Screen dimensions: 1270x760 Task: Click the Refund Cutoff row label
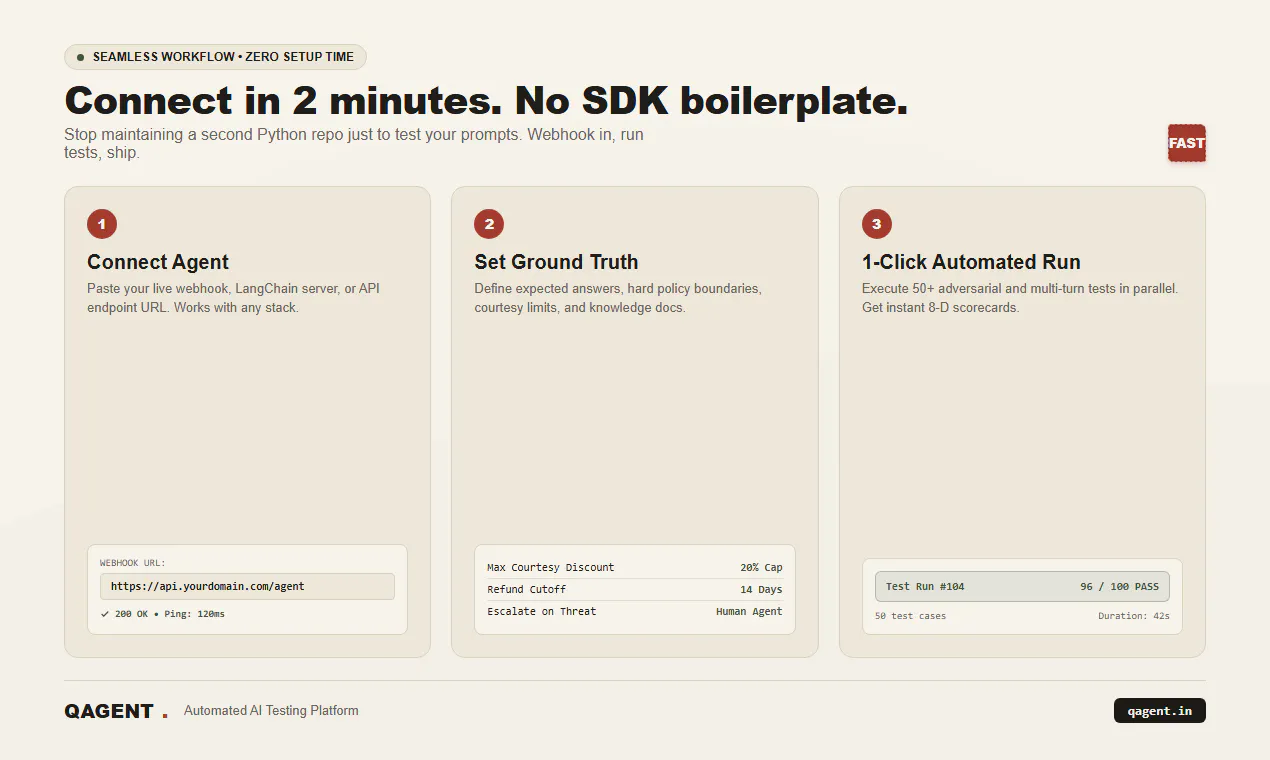point(526,589)
